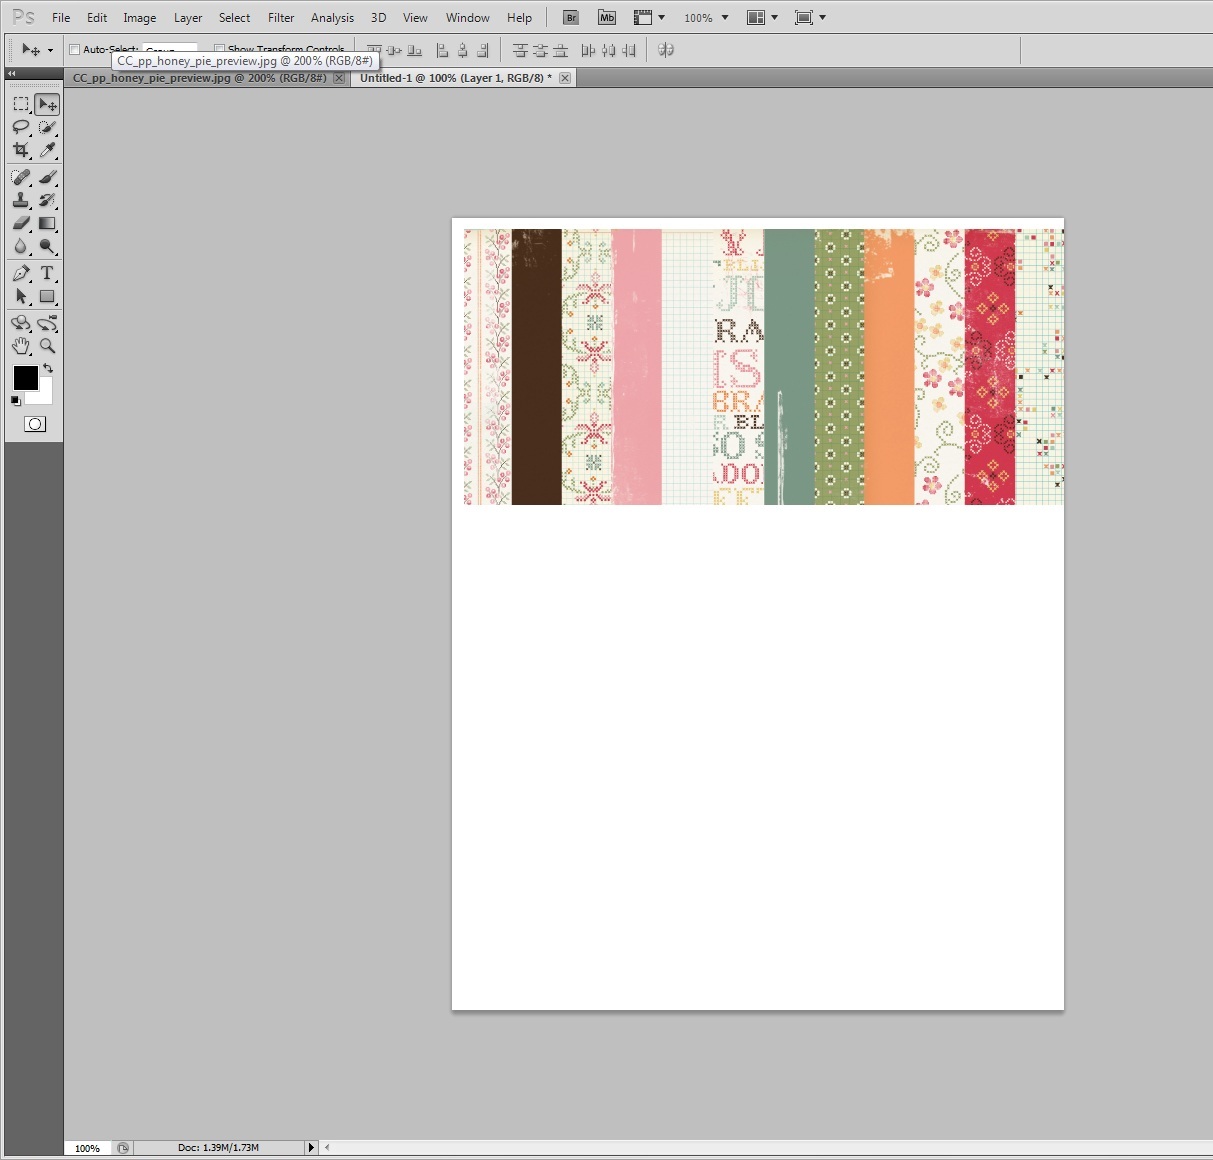Select the Move tool
This screenshot has height=1160, width=1213.
47,103
